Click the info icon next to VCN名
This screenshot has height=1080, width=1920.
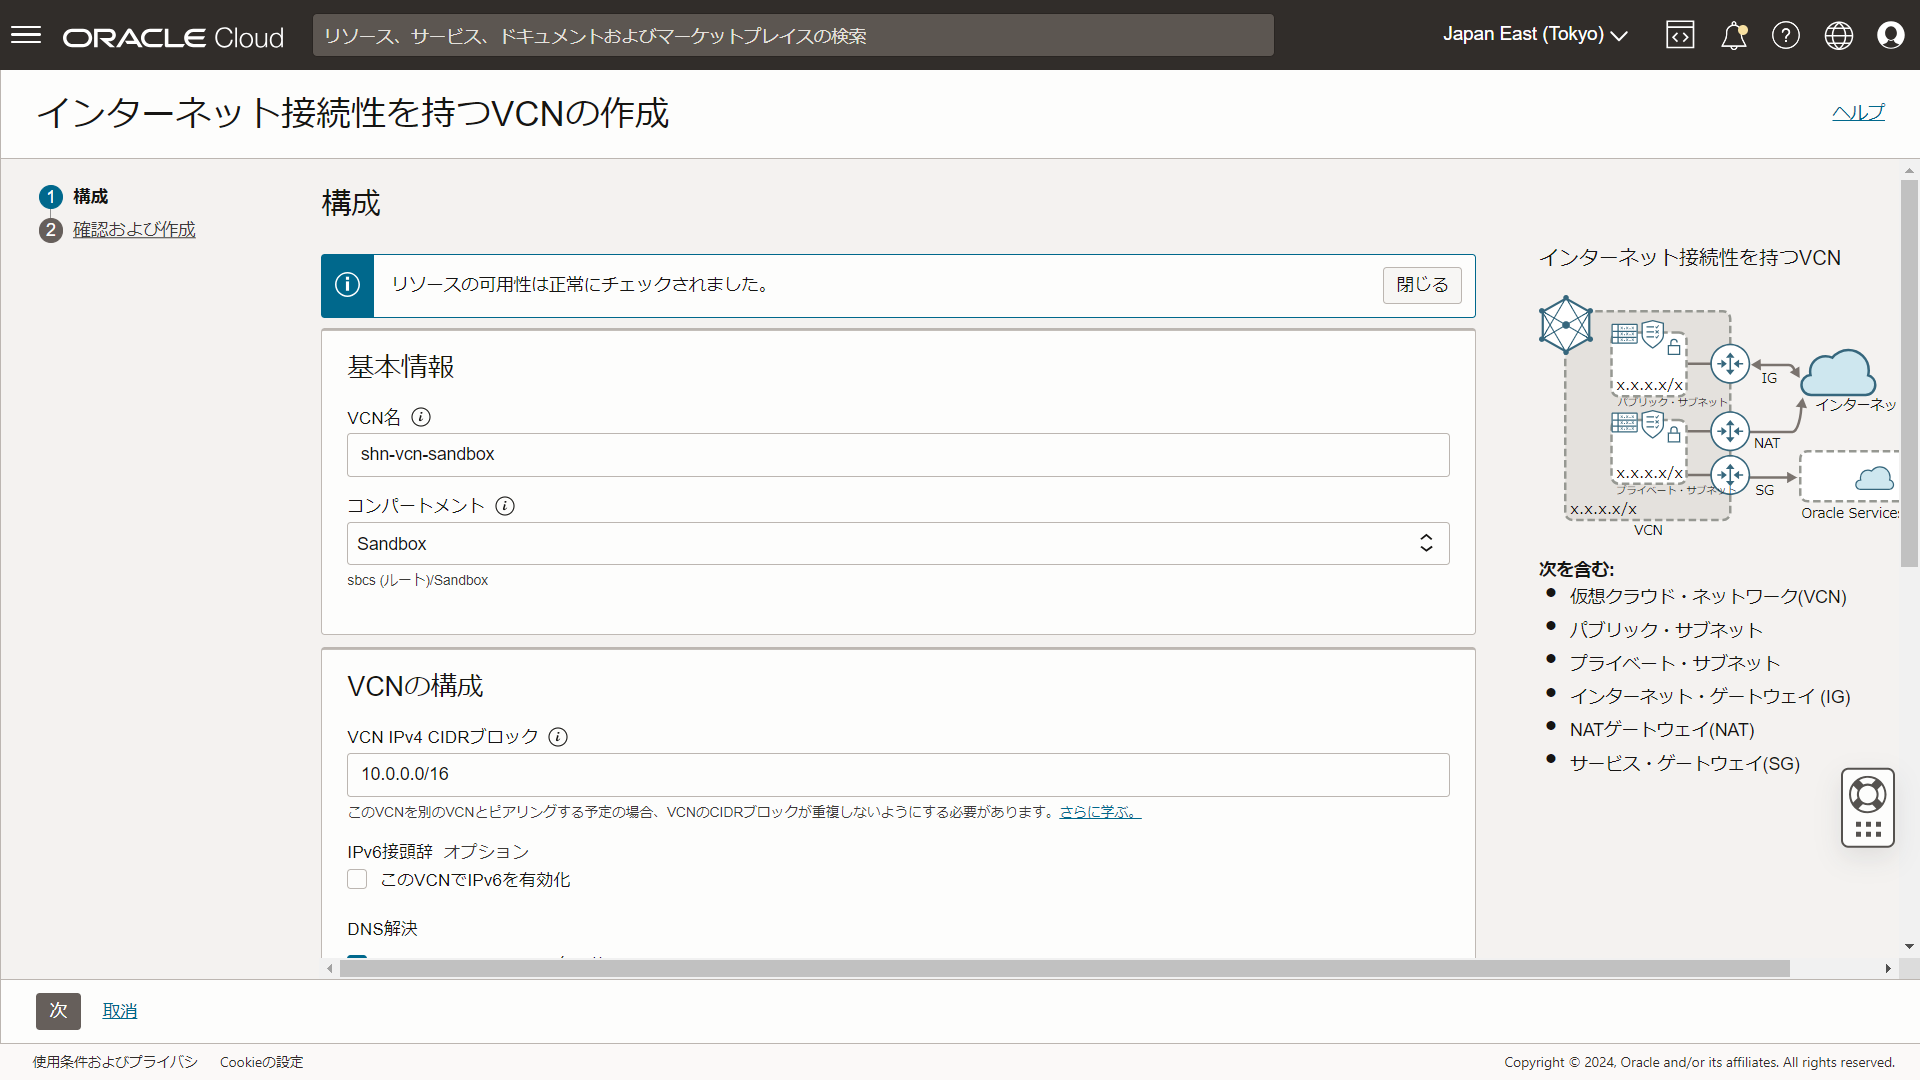(x=421, y=417)
